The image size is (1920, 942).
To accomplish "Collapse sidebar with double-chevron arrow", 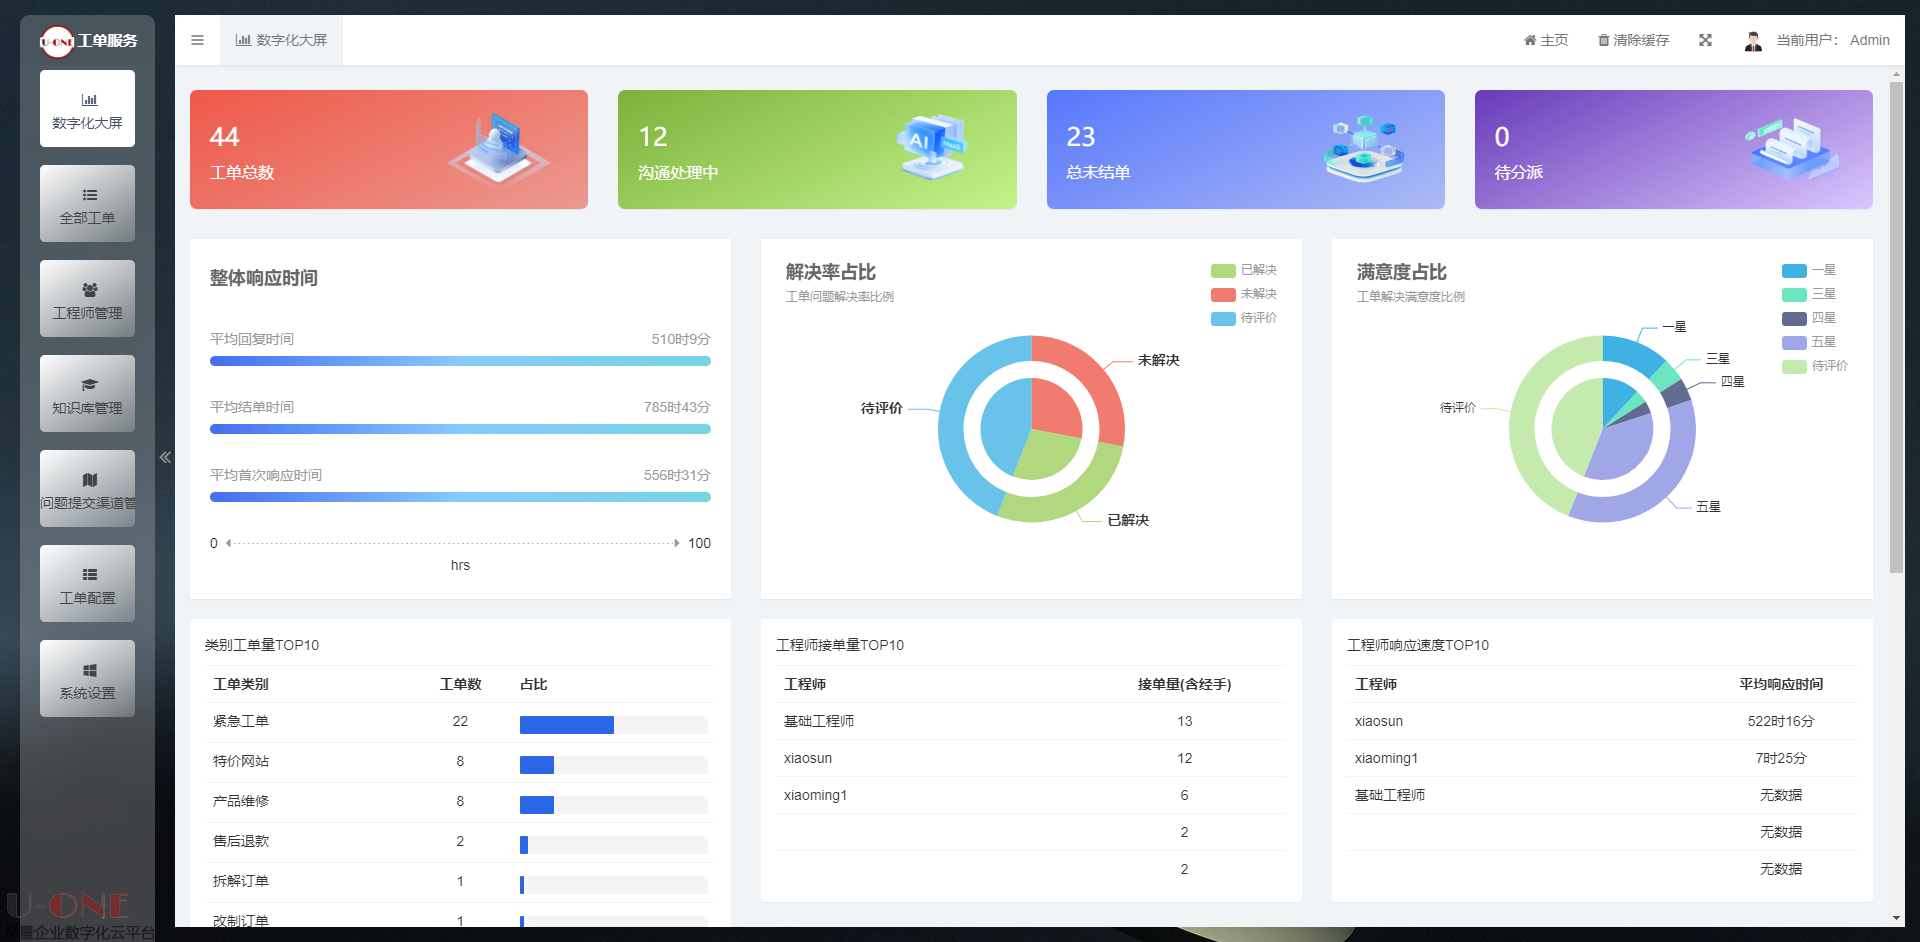I will point(165,457).
